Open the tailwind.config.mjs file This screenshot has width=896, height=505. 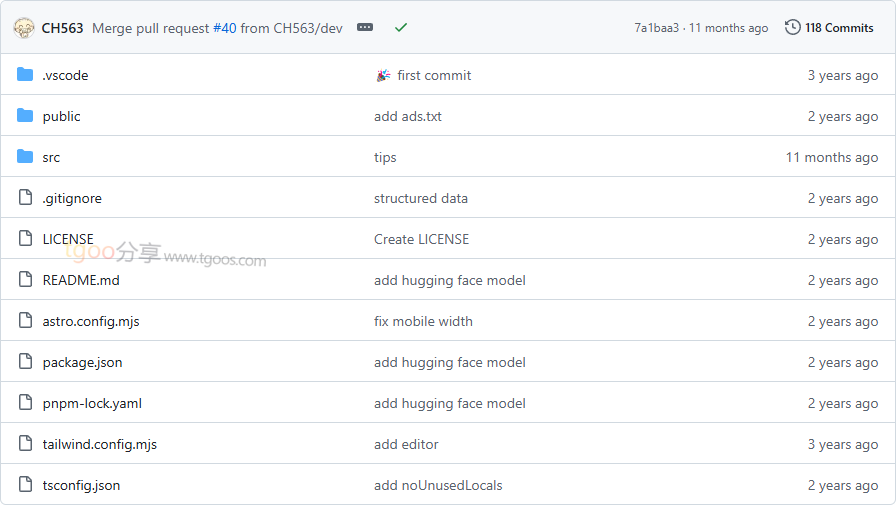[x=99, y=444]
